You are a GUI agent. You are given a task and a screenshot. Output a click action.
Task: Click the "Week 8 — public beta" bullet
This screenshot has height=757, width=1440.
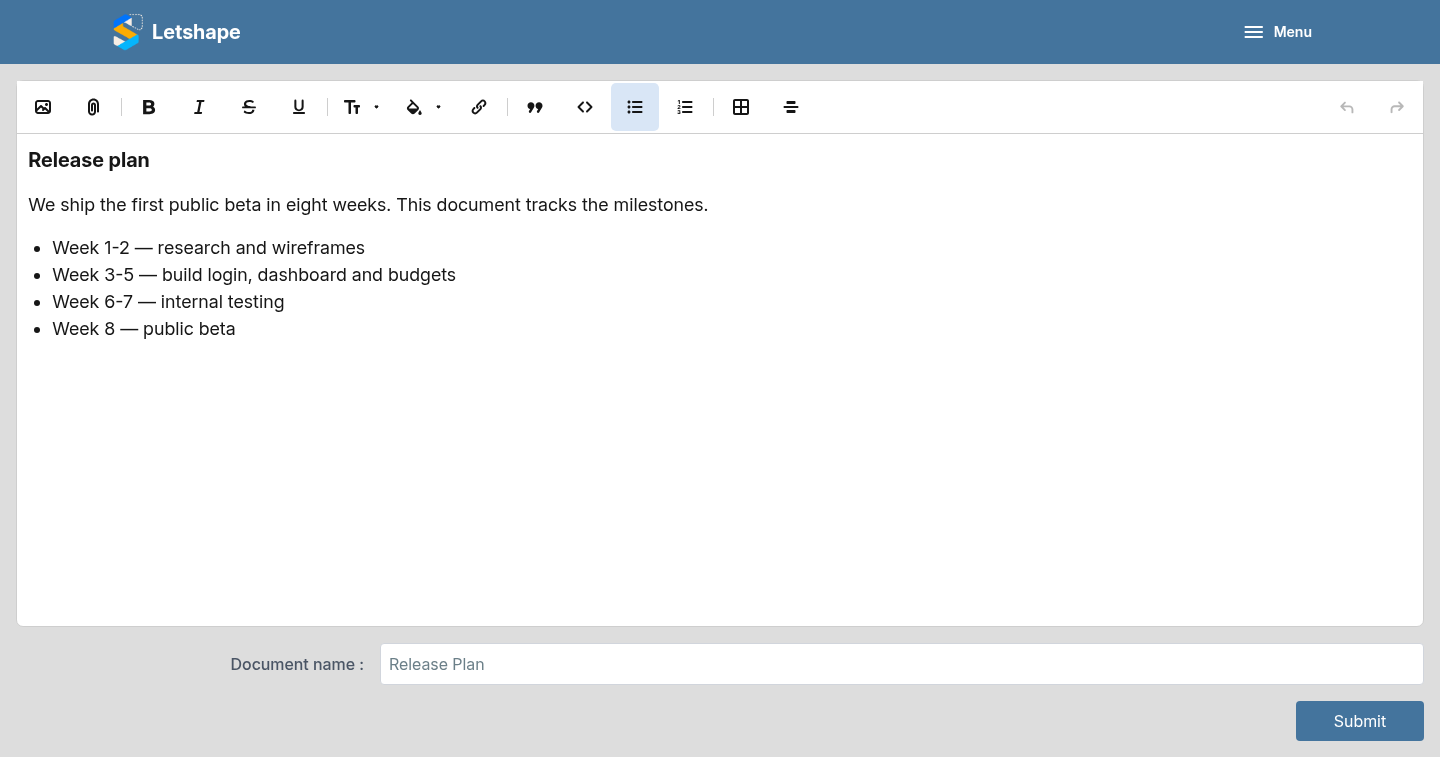[x=144, y=329]
